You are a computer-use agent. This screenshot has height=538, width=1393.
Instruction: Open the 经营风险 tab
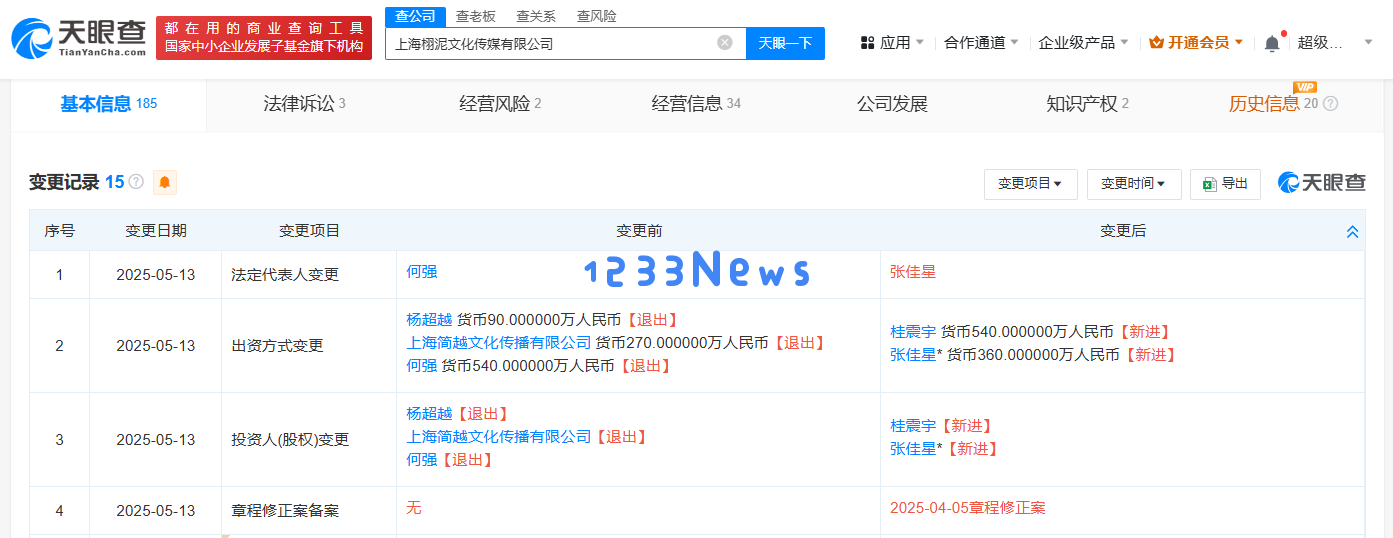tap(500, 104)
